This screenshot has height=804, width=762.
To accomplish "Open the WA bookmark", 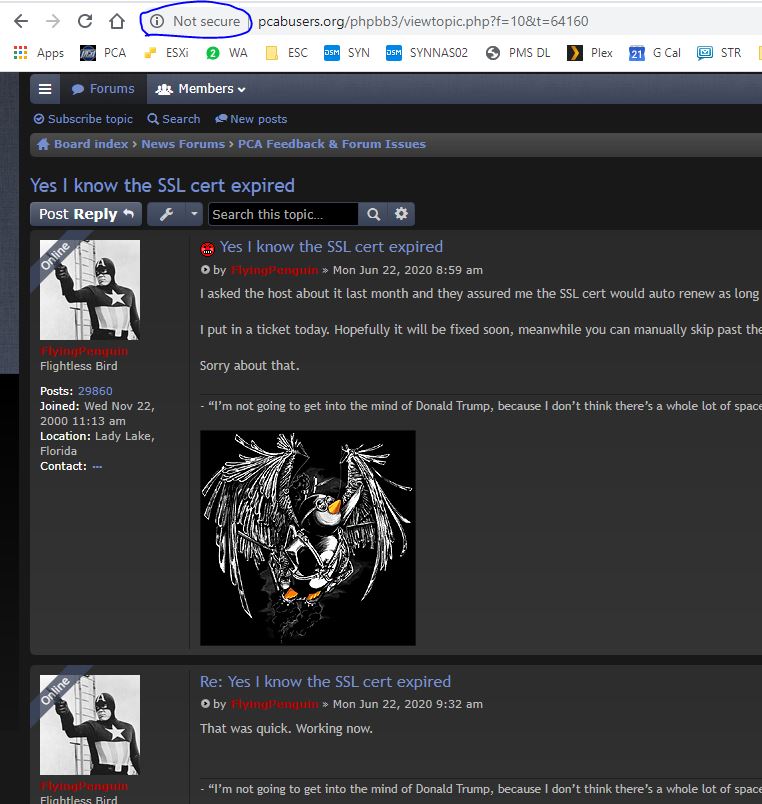I will [227, 53].
